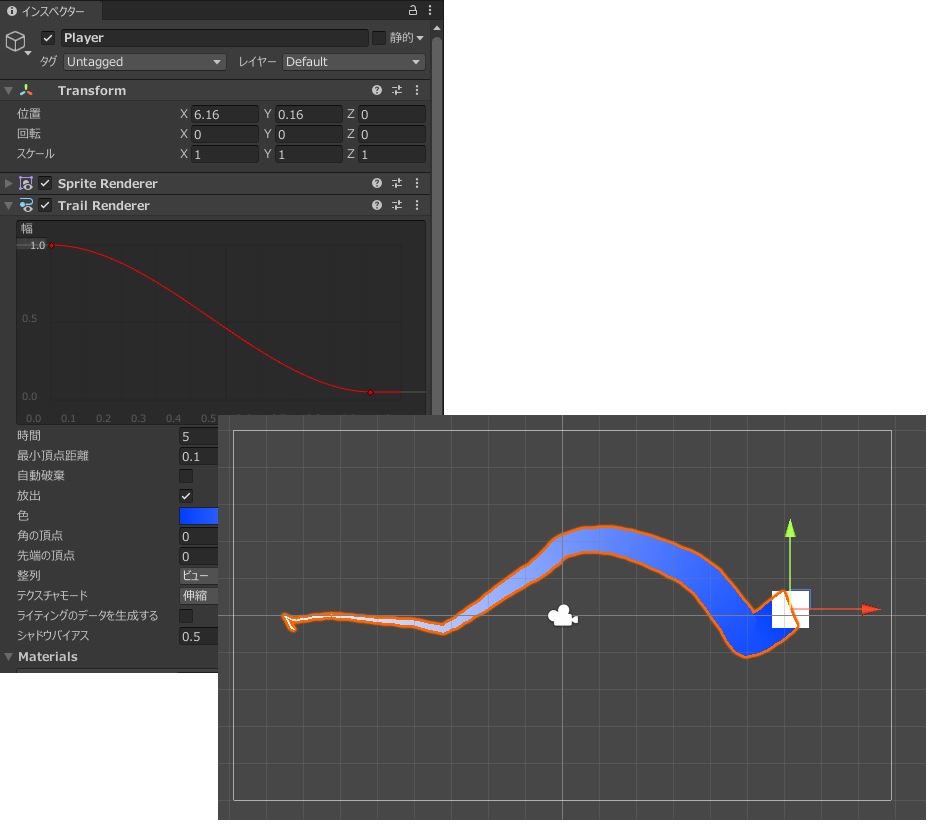Viewport: 934px width, 831px height.
Task: Click the Rotation X field
Action: 227,135
